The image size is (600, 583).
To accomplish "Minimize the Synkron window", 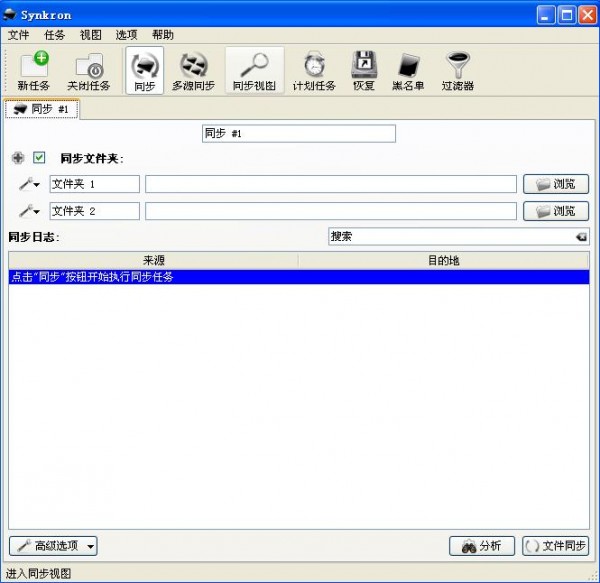I will tap(546, 15).
